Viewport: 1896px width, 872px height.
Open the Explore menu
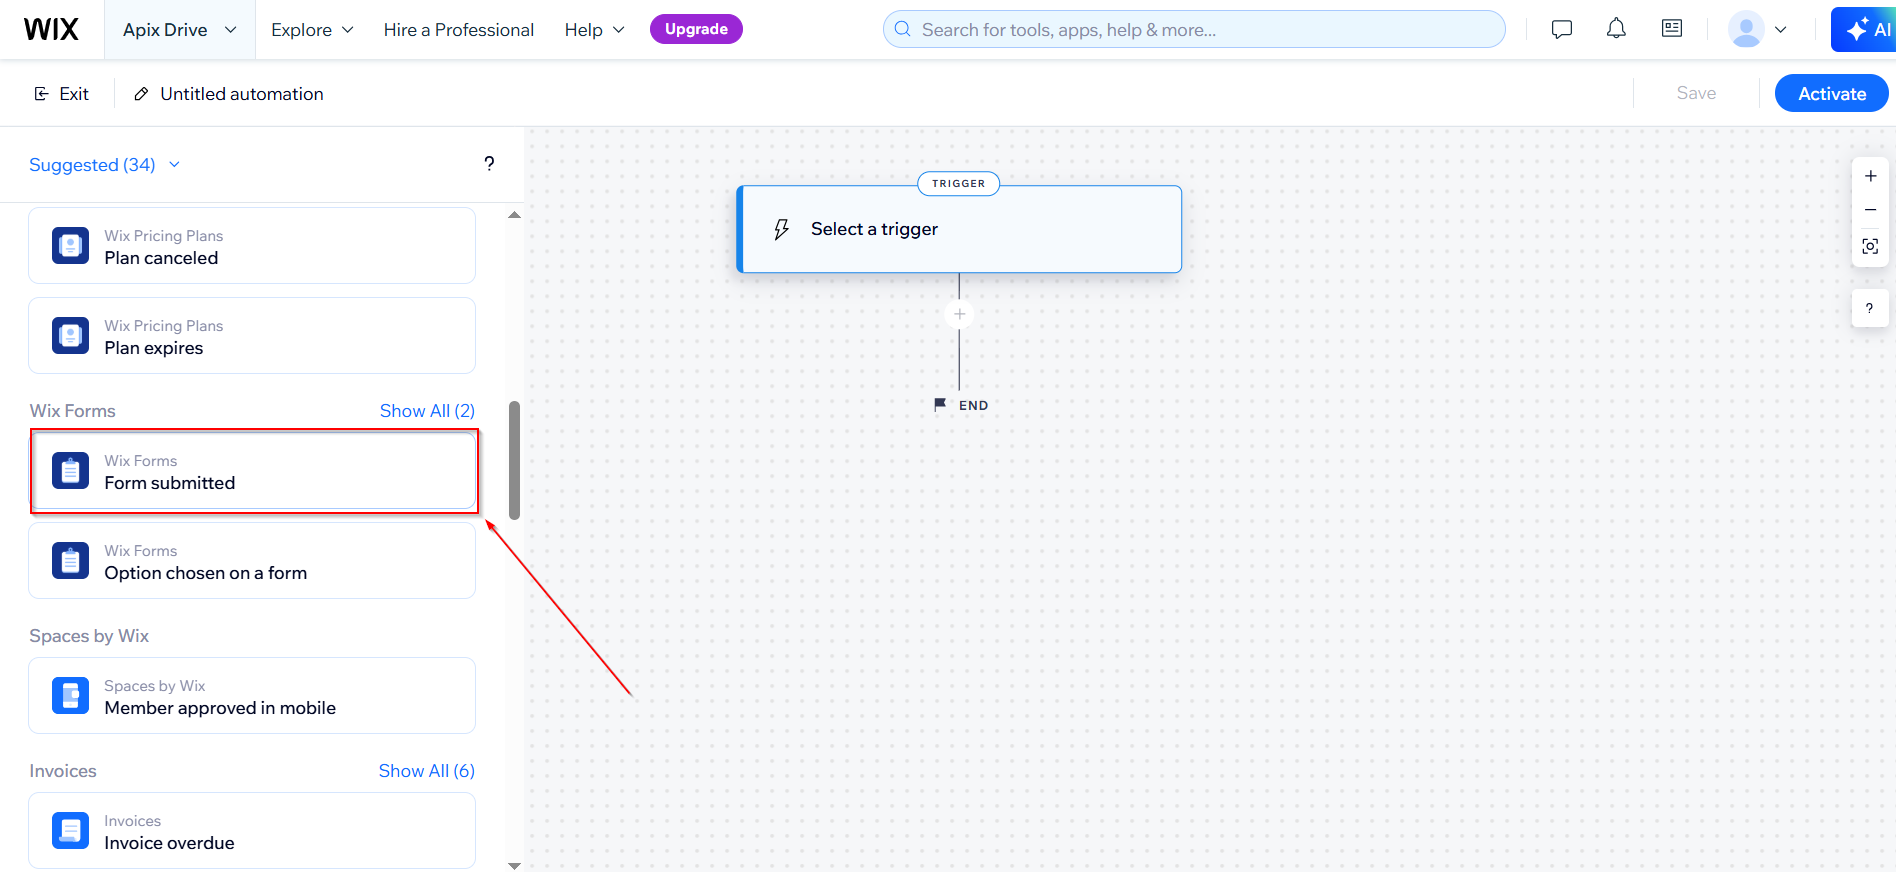(x=312, y=30)
